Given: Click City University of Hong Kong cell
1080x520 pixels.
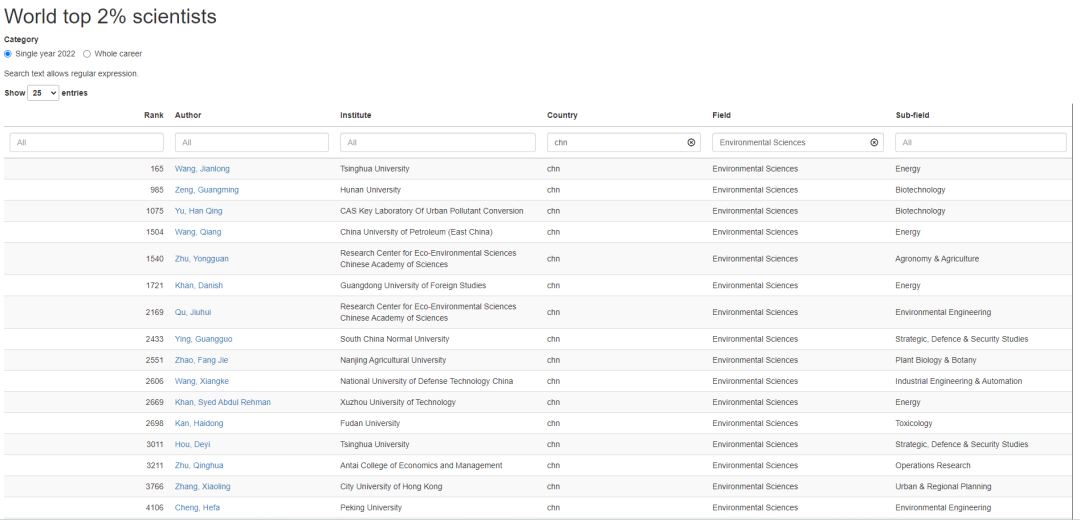Looking at the screenshot, I should [391, 487].
